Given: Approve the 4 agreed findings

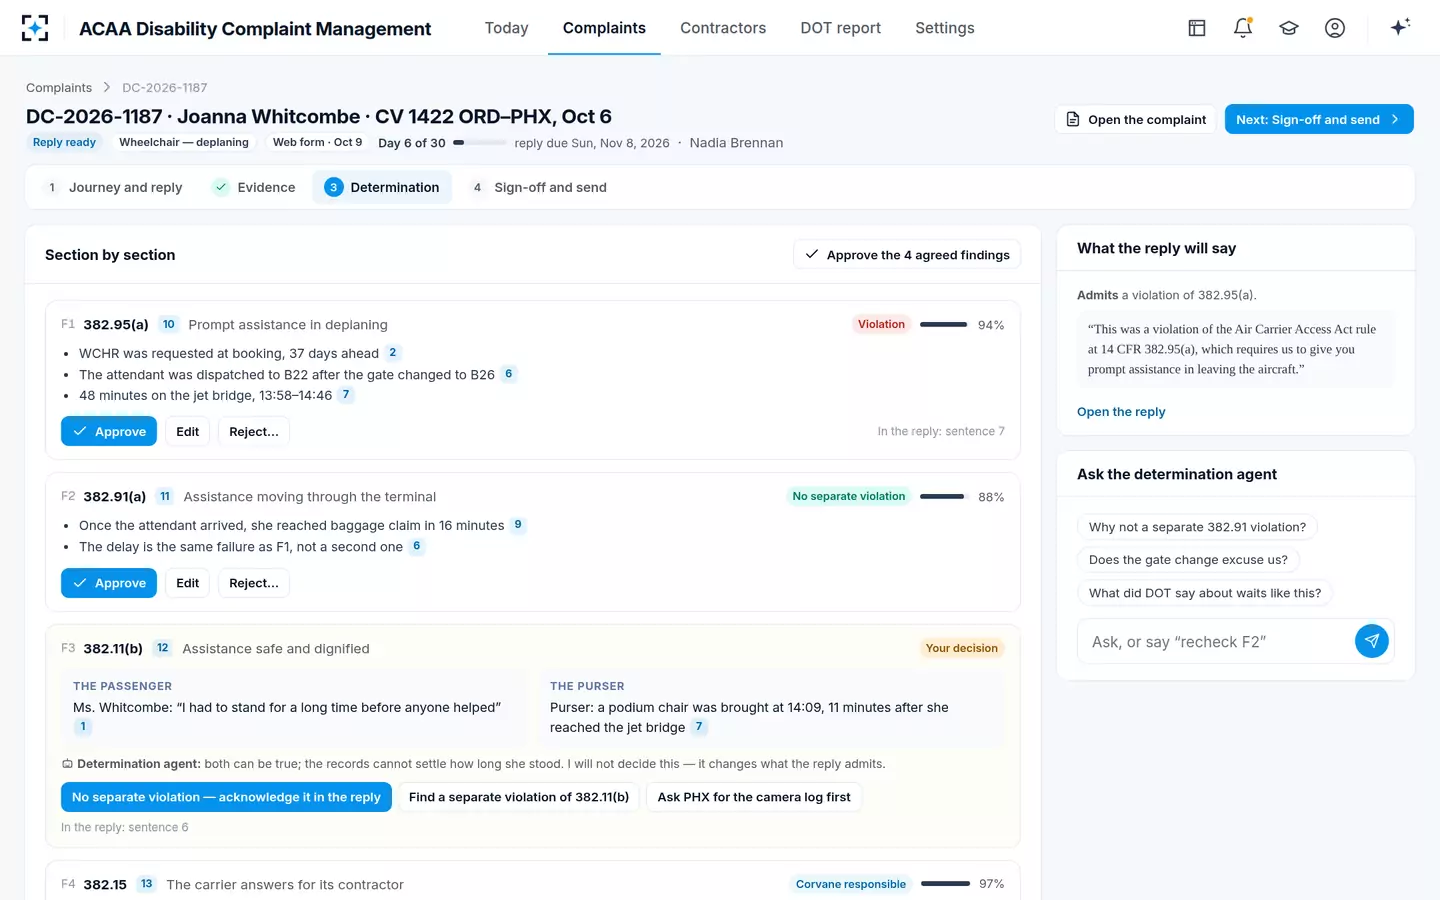Looking at the screenshot, I should (907, 254).
